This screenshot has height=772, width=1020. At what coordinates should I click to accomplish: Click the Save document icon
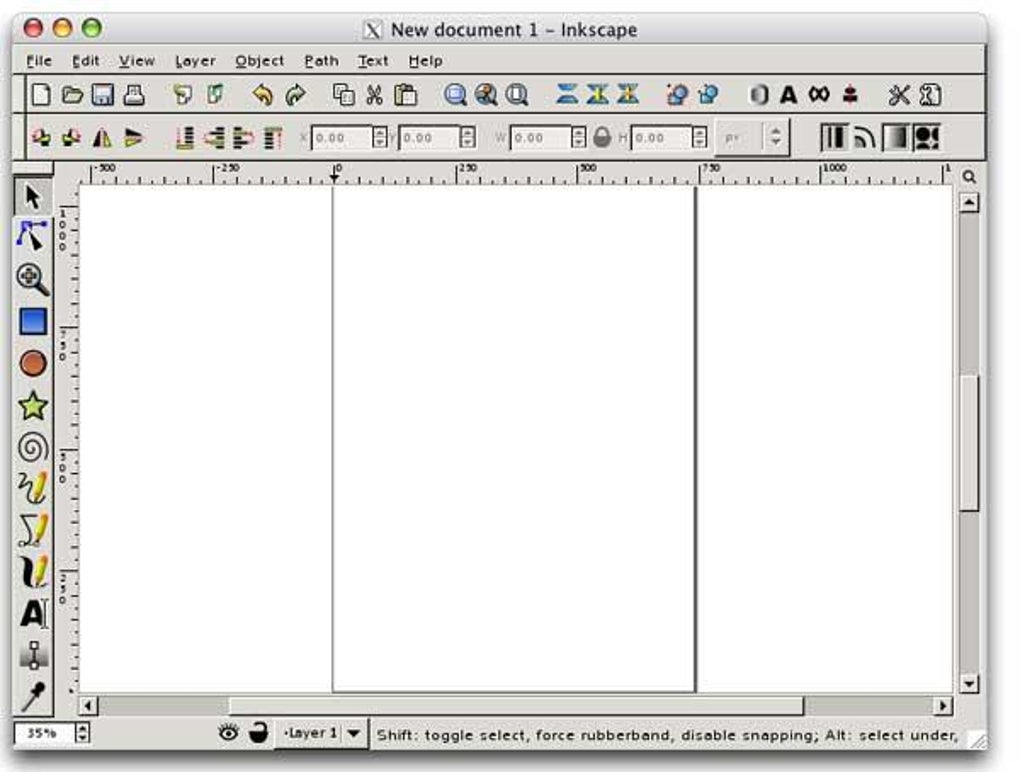pyautogui.click(x=103, y=95)
